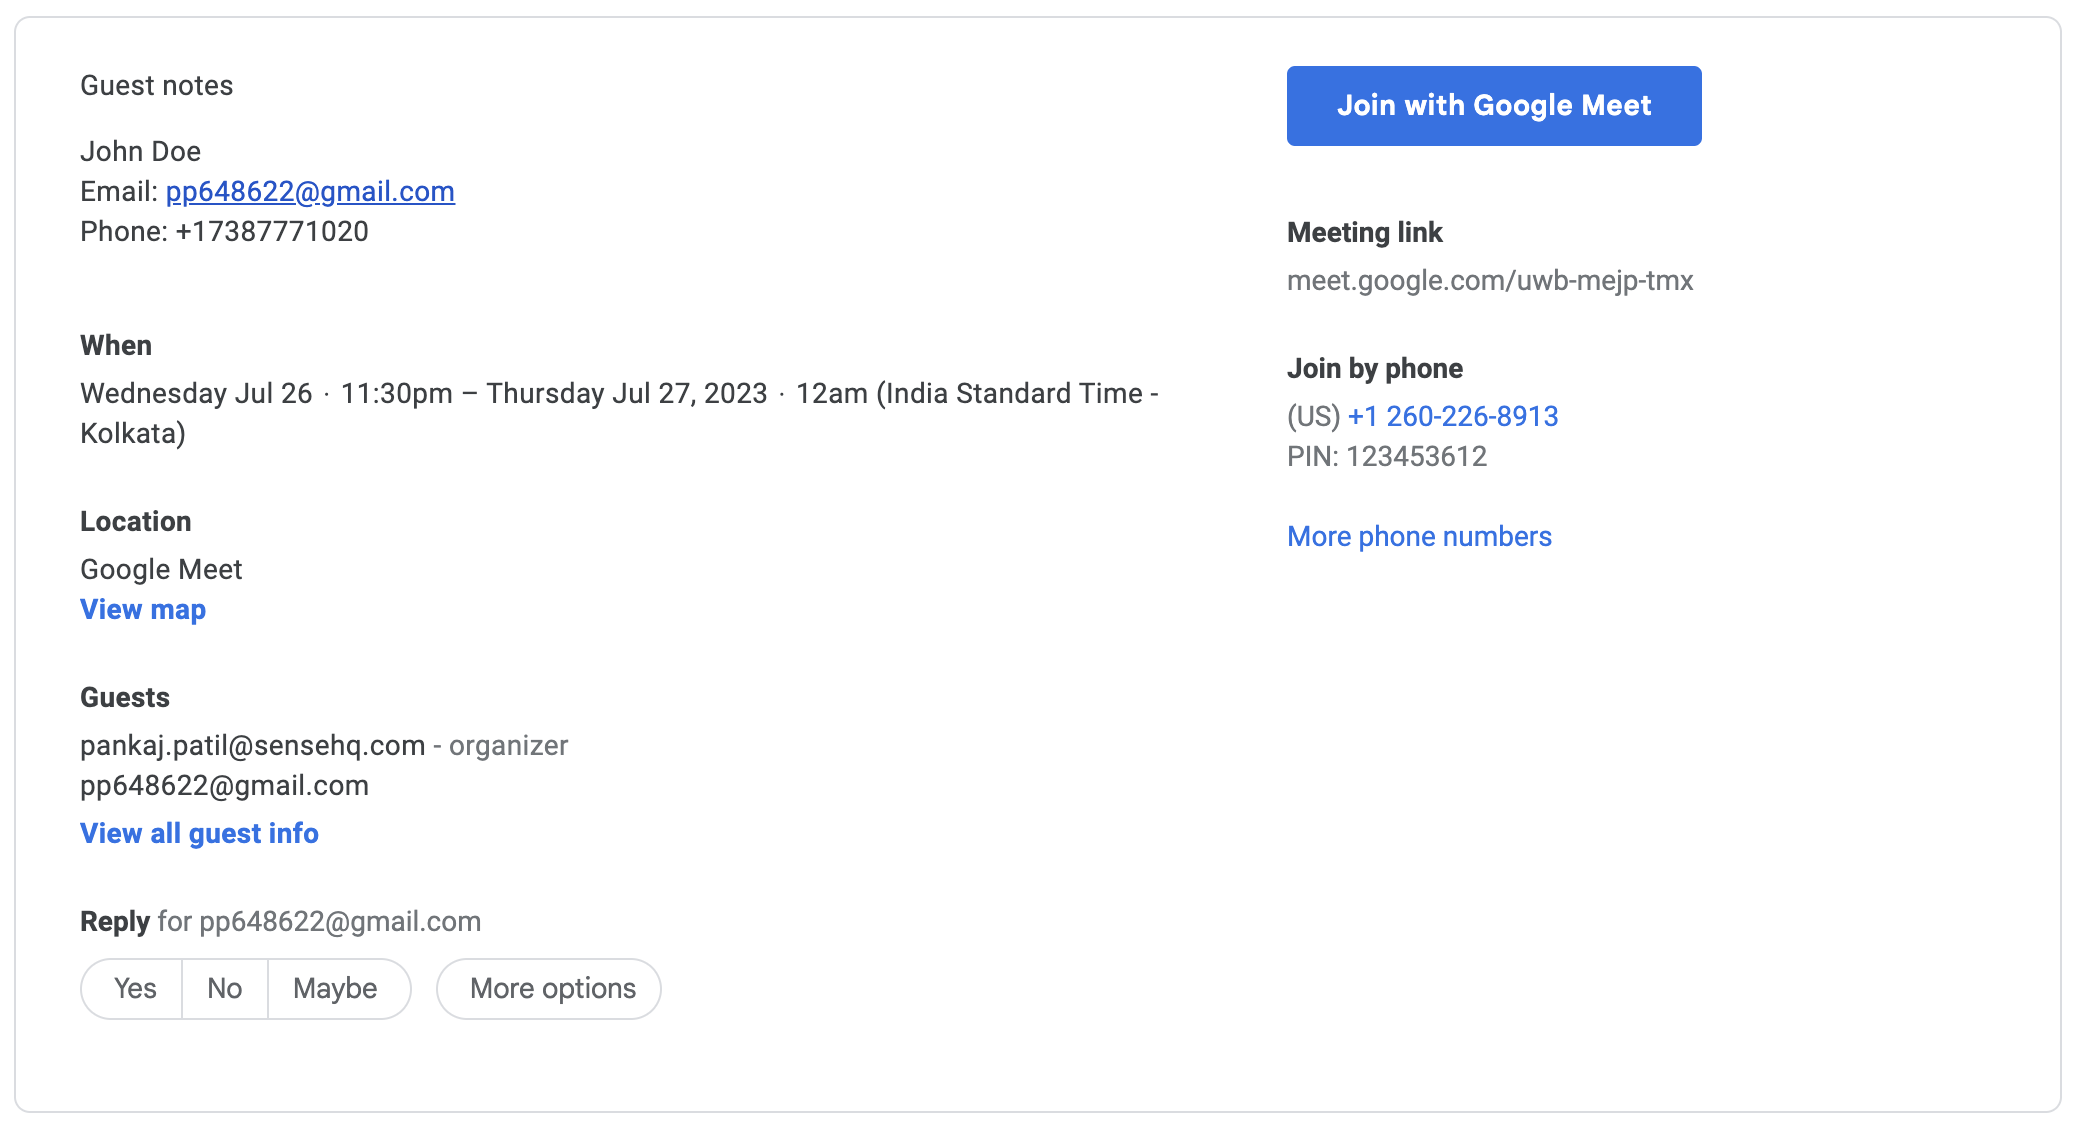Click the Google Meet location text
Screen dimensions: 2080x1132
click(x=161, y=569)
